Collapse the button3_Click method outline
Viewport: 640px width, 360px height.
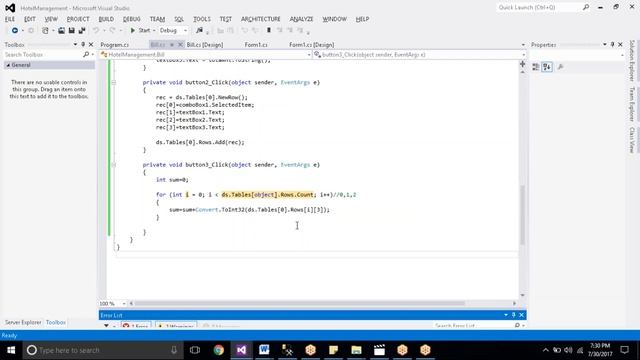pos(114,165)
